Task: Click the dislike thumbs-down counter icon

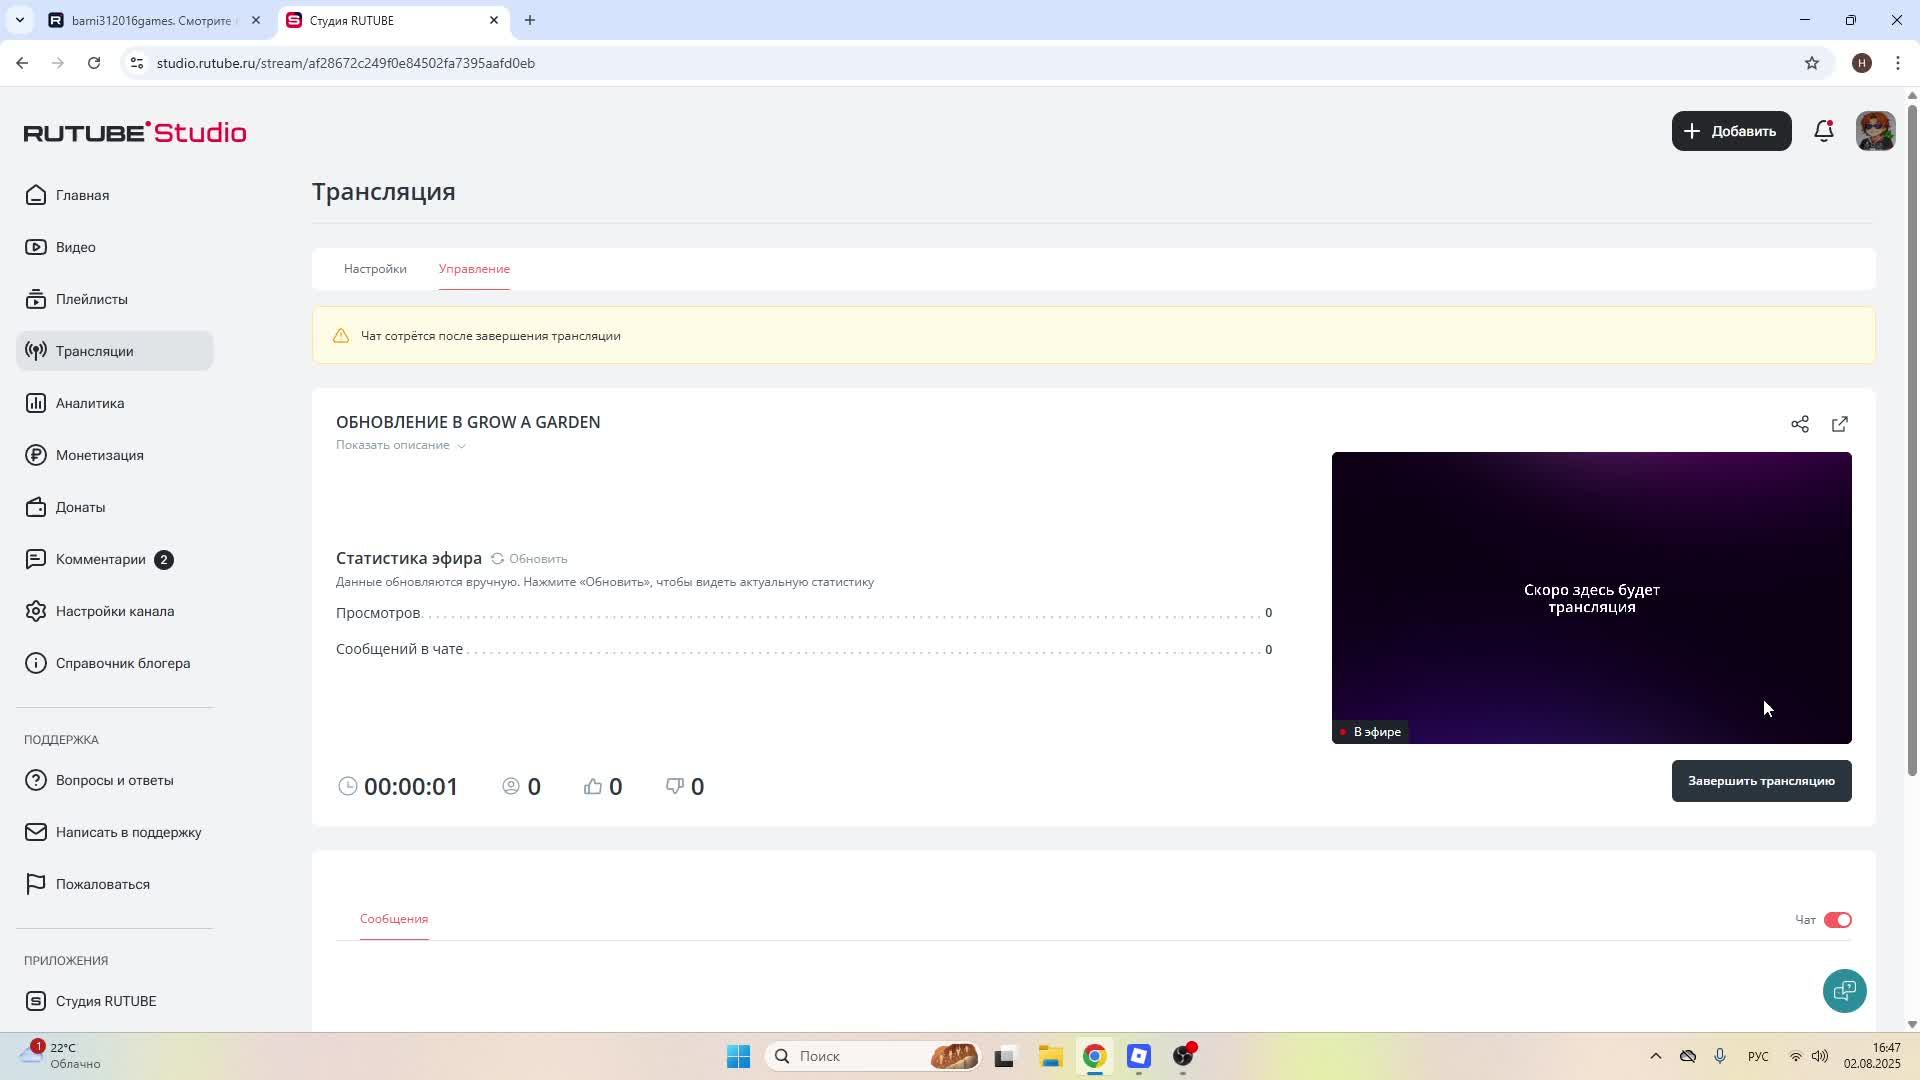Action: tap(675, 787)
